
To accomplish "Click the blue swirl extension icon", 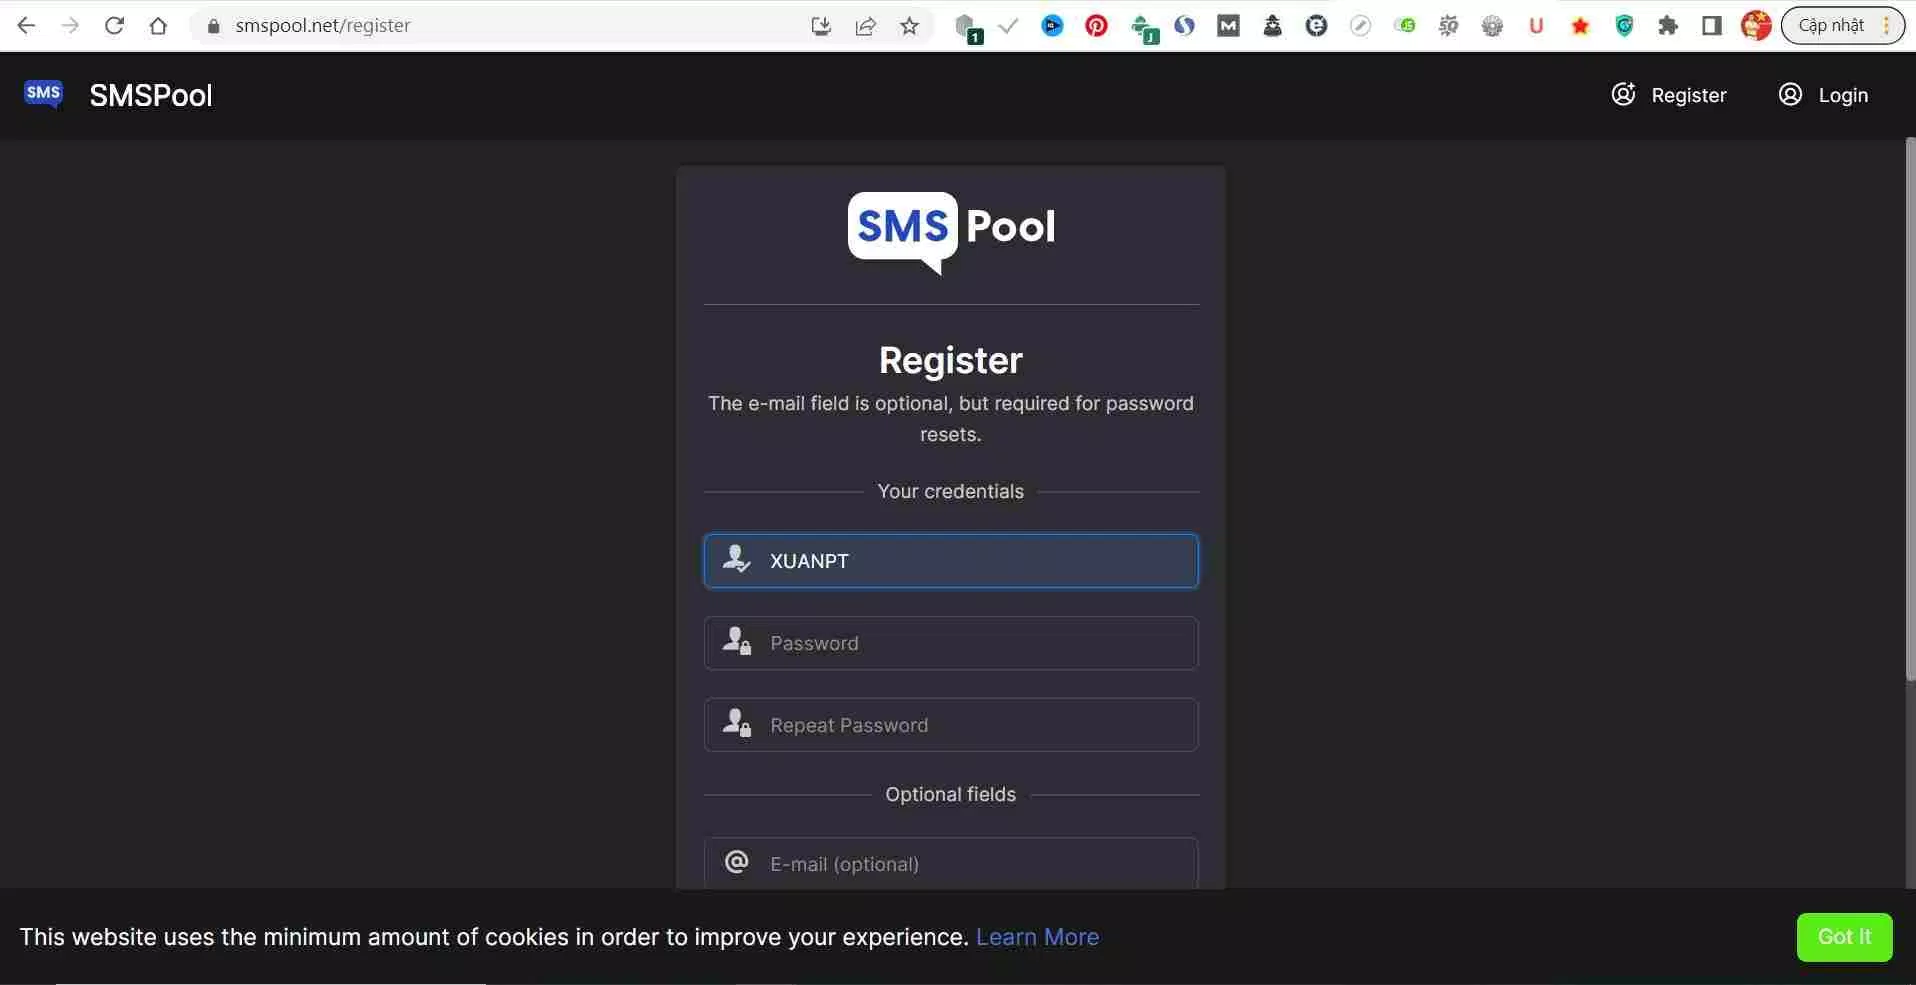I will click(x=1184, y=26).
